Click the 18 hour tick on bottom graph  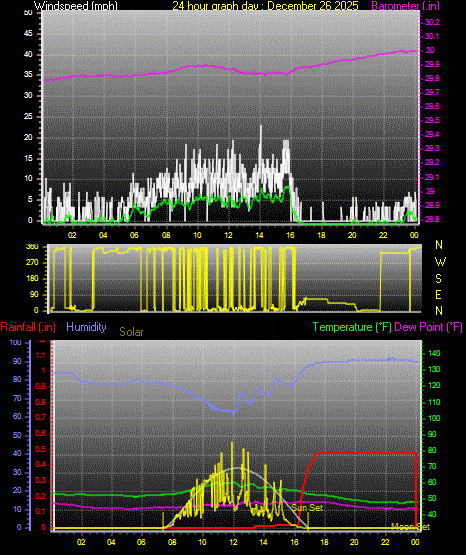click(324, 542)
